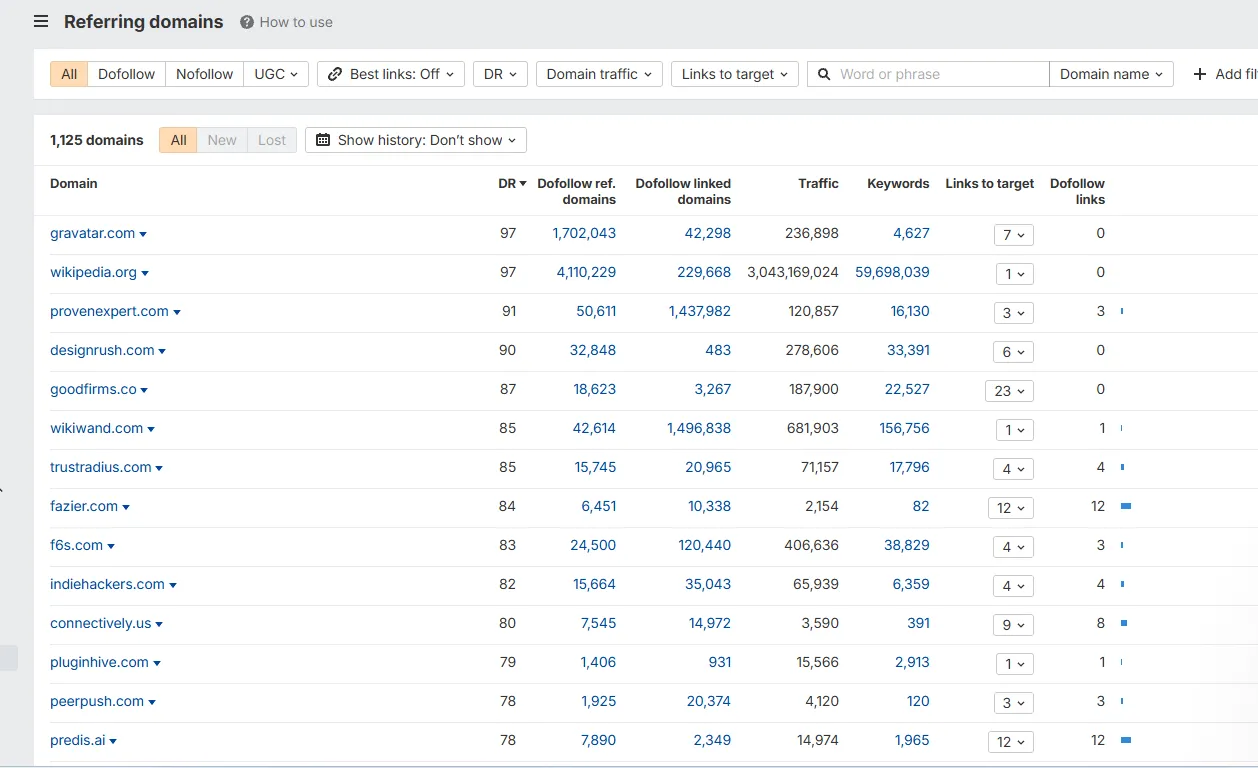Click traffic value 3,043,169,024 for wikipedia.org
The height and width of the screenshot is (768, 1258).
793,272
